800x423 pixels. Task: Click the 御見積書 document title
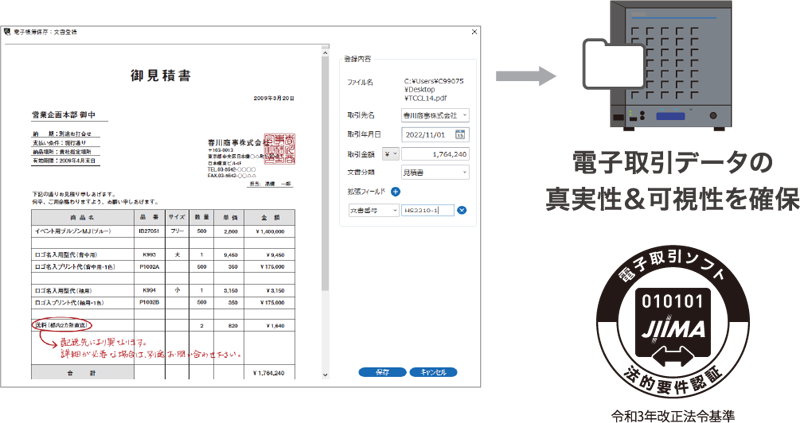coord(160,76)
